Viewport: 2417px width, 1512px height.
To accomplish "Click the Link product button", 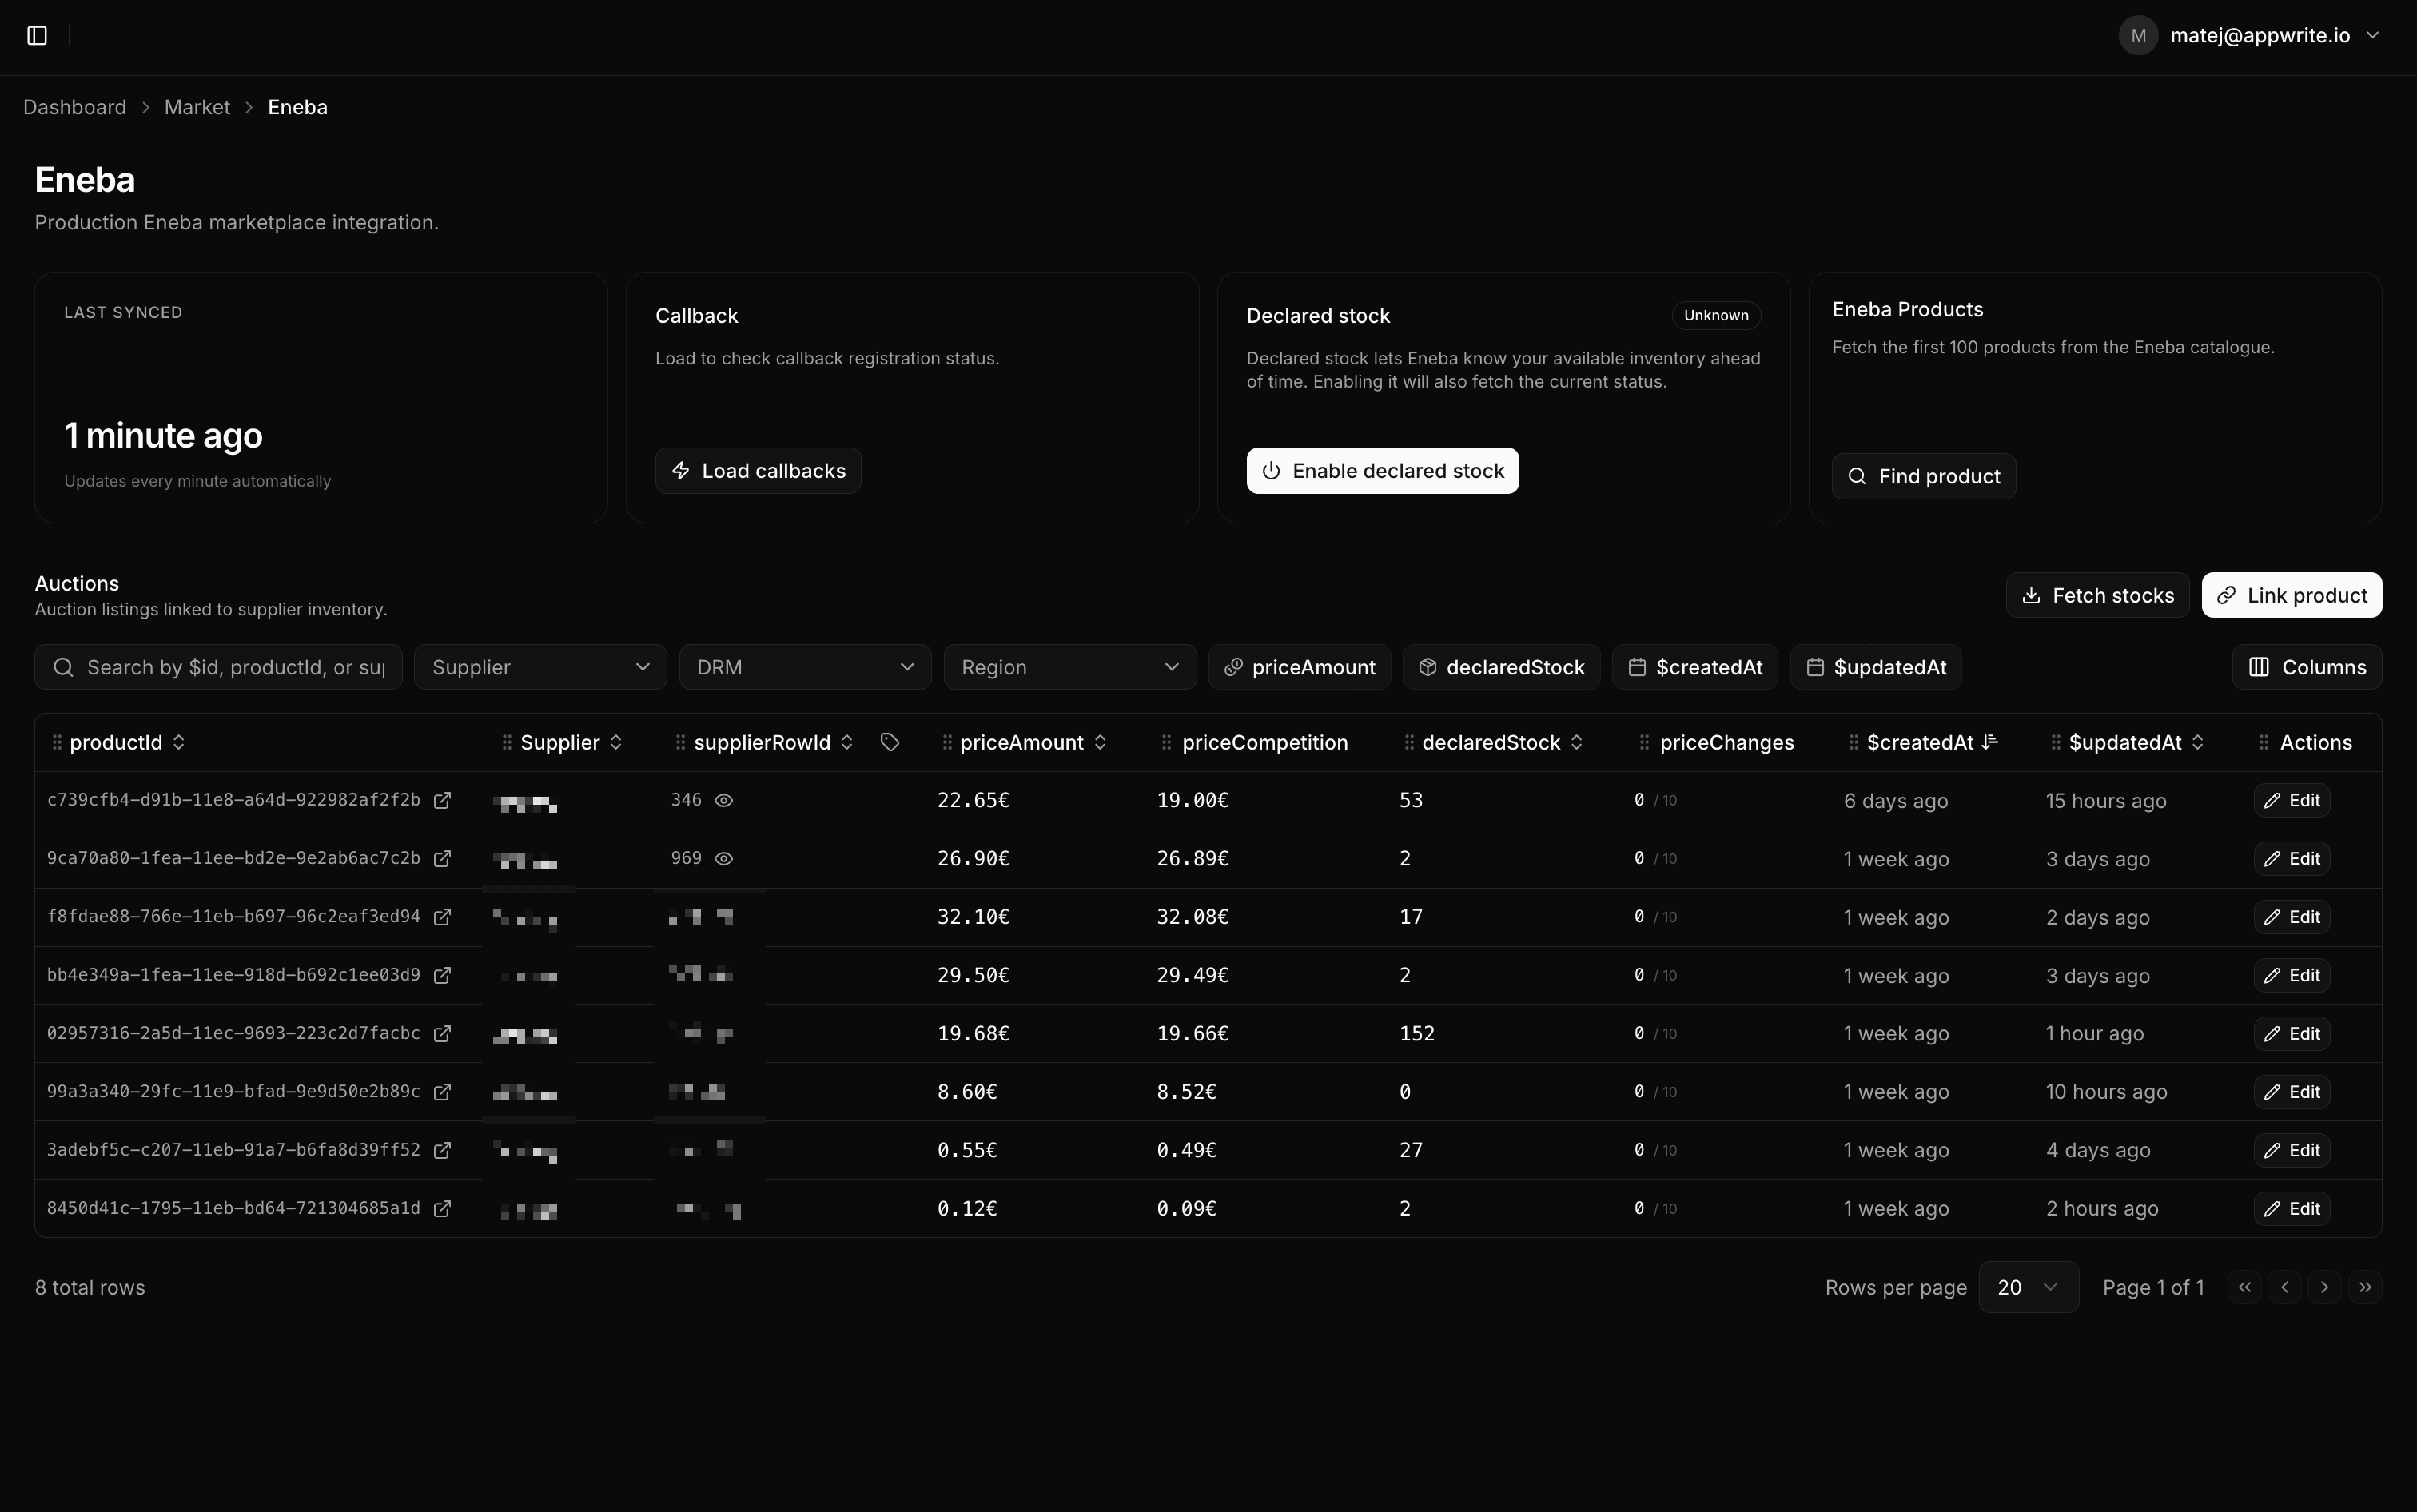I will pyautogui.click(x=2291, y=595).
